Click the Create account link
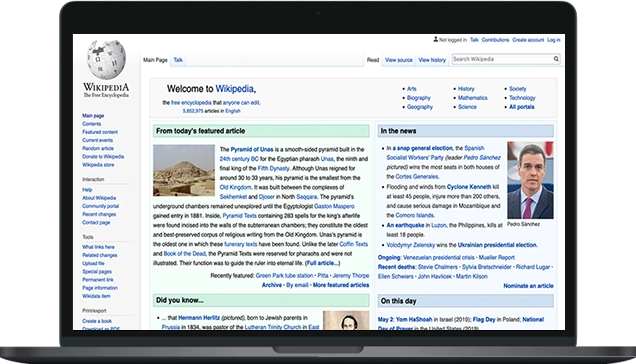This screenshot has width=636, height=364. (x=528, y=40)
